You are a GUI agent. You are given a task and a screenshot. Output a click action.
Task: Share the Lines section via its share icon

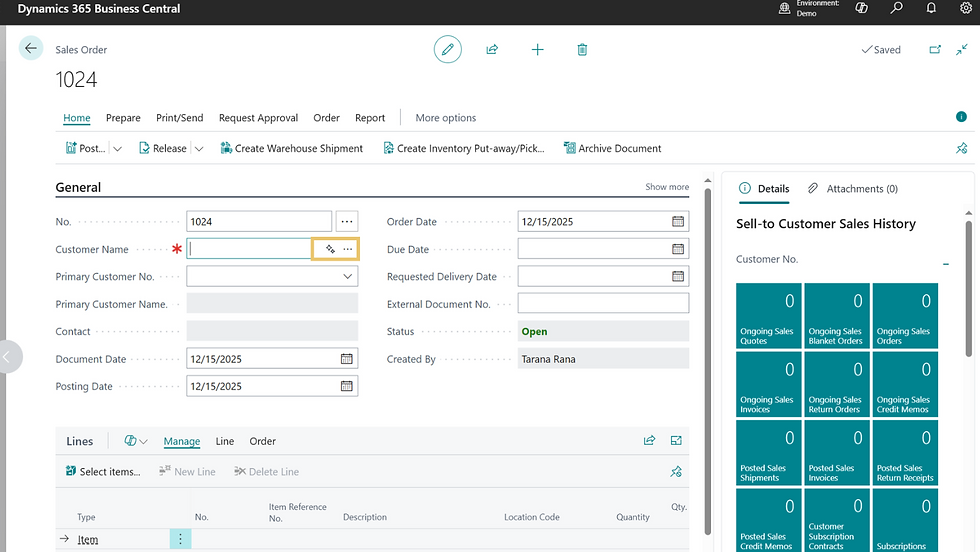[x=649, y=441]
